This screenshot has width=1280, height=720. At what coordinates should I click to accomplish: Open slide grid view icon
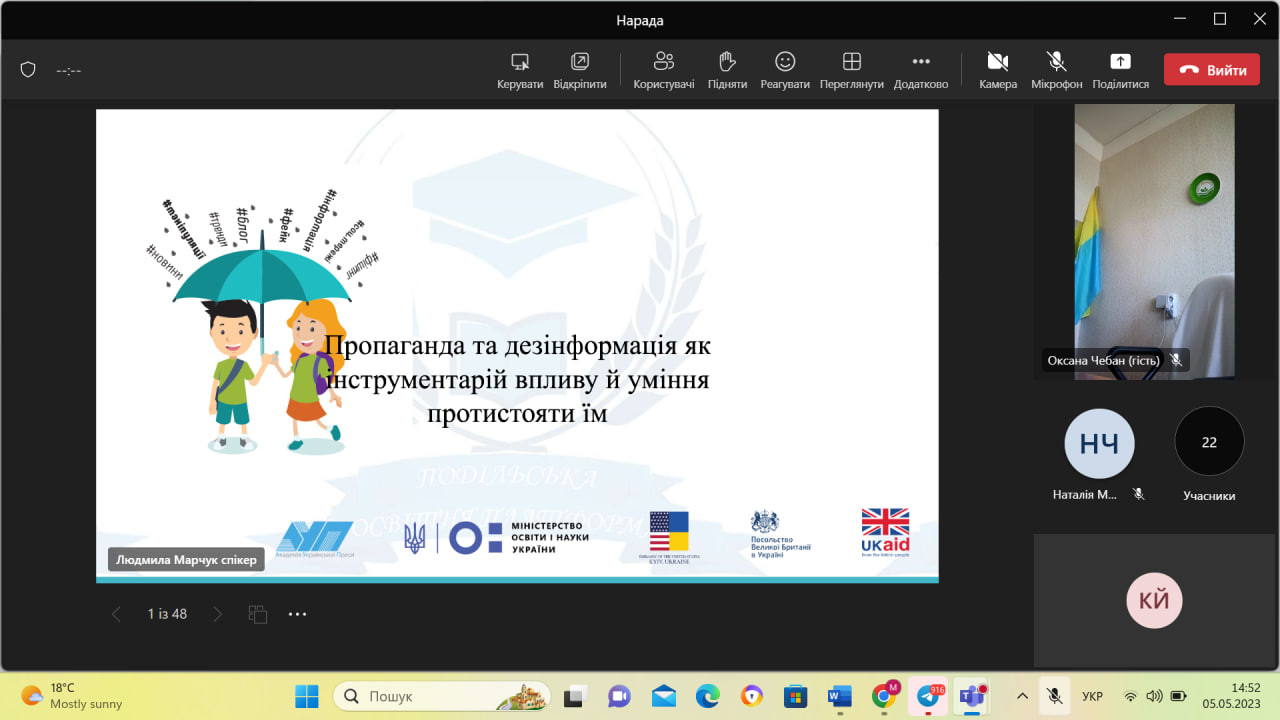click(257, 614)
